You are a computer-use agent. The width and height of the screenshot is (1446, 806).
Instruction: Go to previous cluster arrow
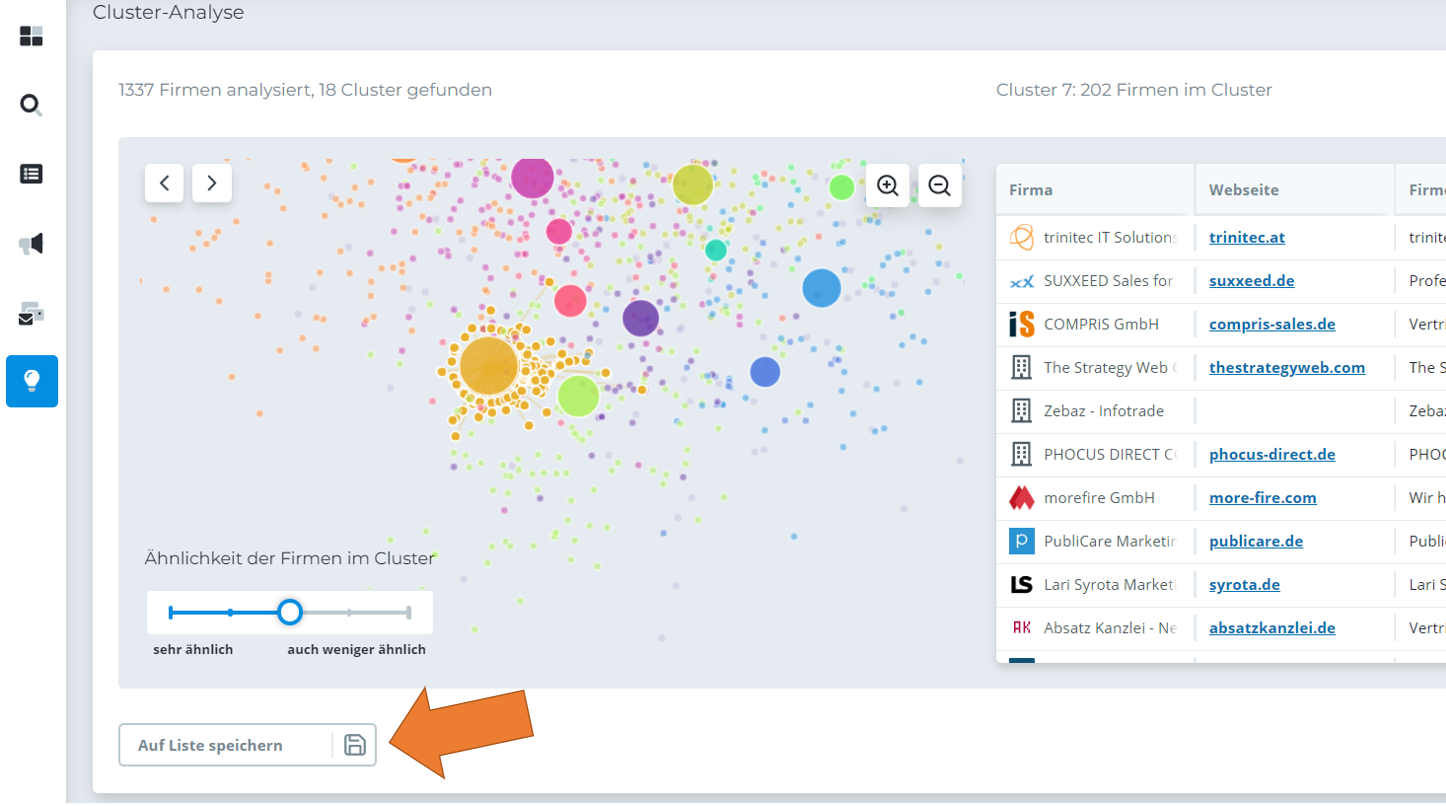[x=164, y=183]
